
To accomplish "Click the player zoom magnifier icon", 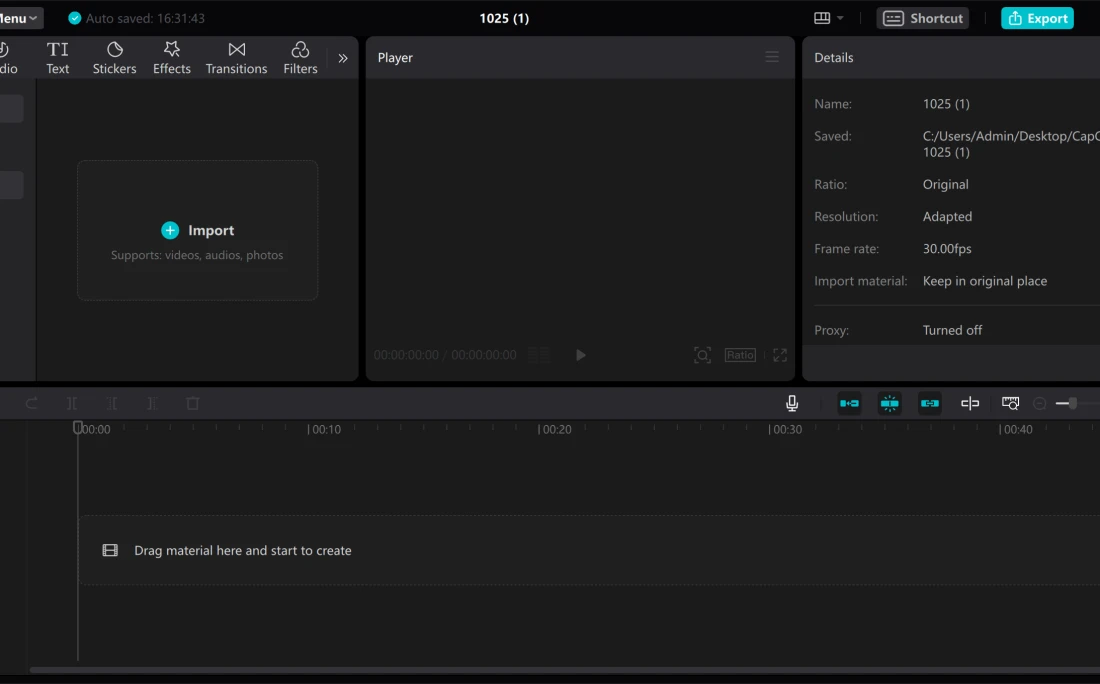I will [703, 355].
